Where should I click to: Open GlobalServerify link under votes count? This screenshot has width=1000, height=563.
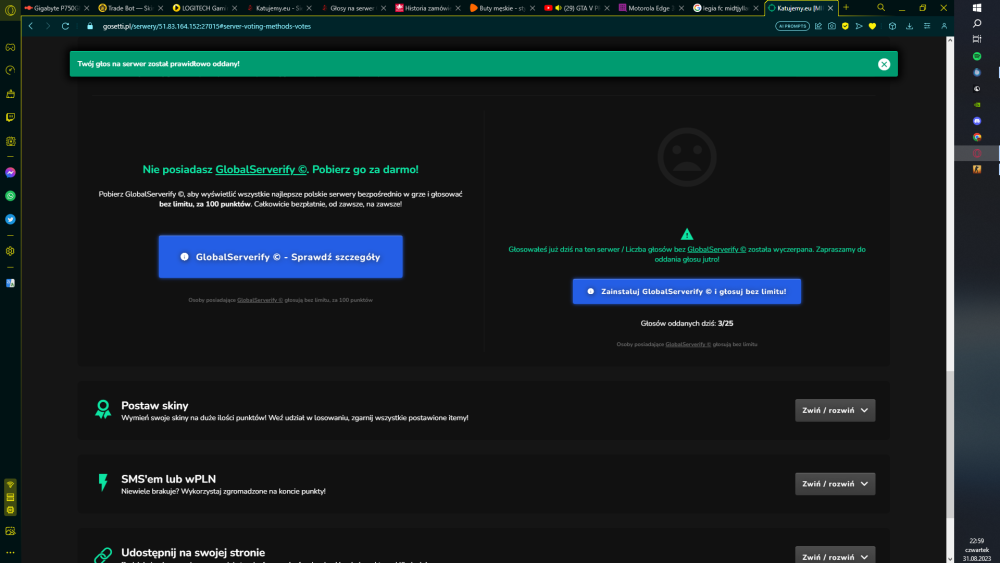[688, 344]
